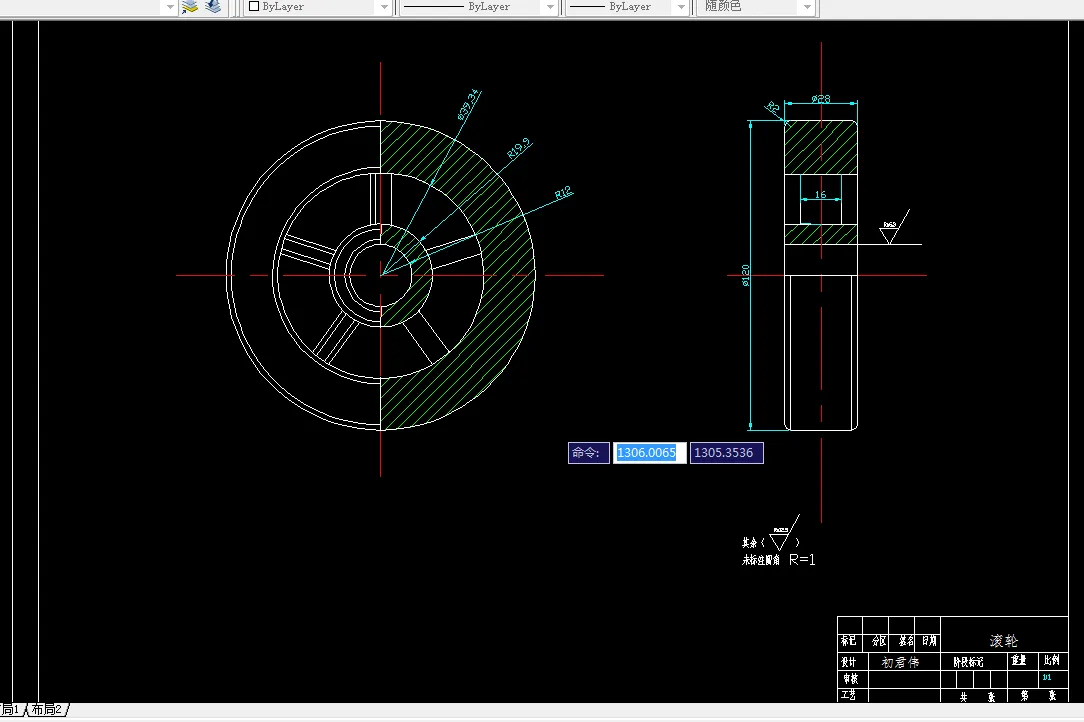The width and height of the screenshot is (1084, 722).
Task: Click the 1305.3536 coordinate field
Action: pyautogui.click(x=727, y=453)
